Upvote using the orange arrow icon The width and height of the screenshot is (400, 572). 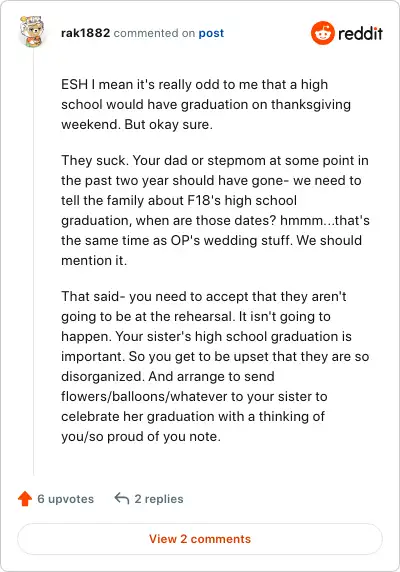coord(25,498)
